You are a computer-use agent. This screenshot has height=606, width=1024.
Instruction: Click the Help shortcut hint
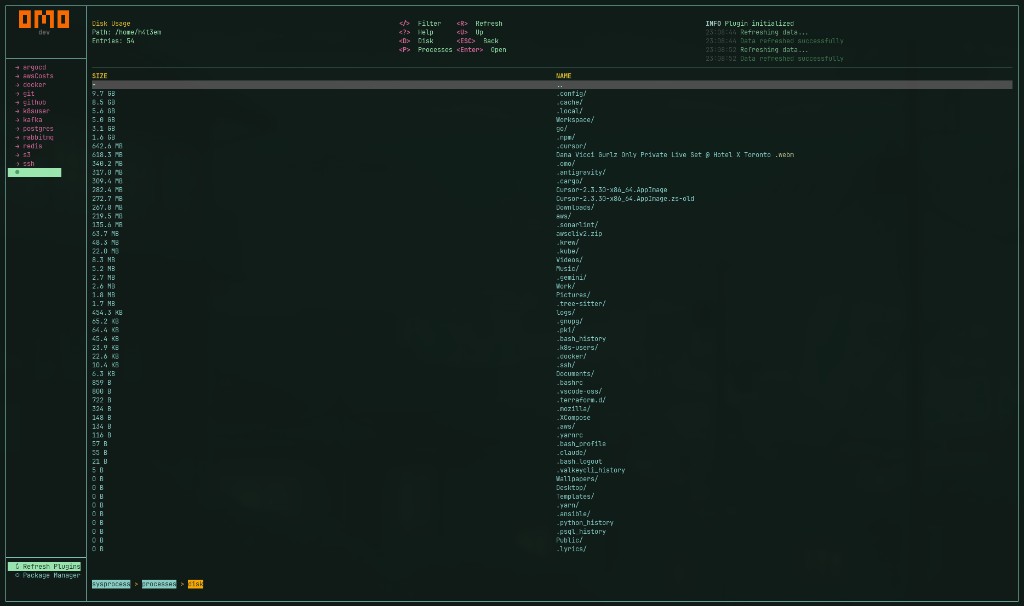click(416, 32)
